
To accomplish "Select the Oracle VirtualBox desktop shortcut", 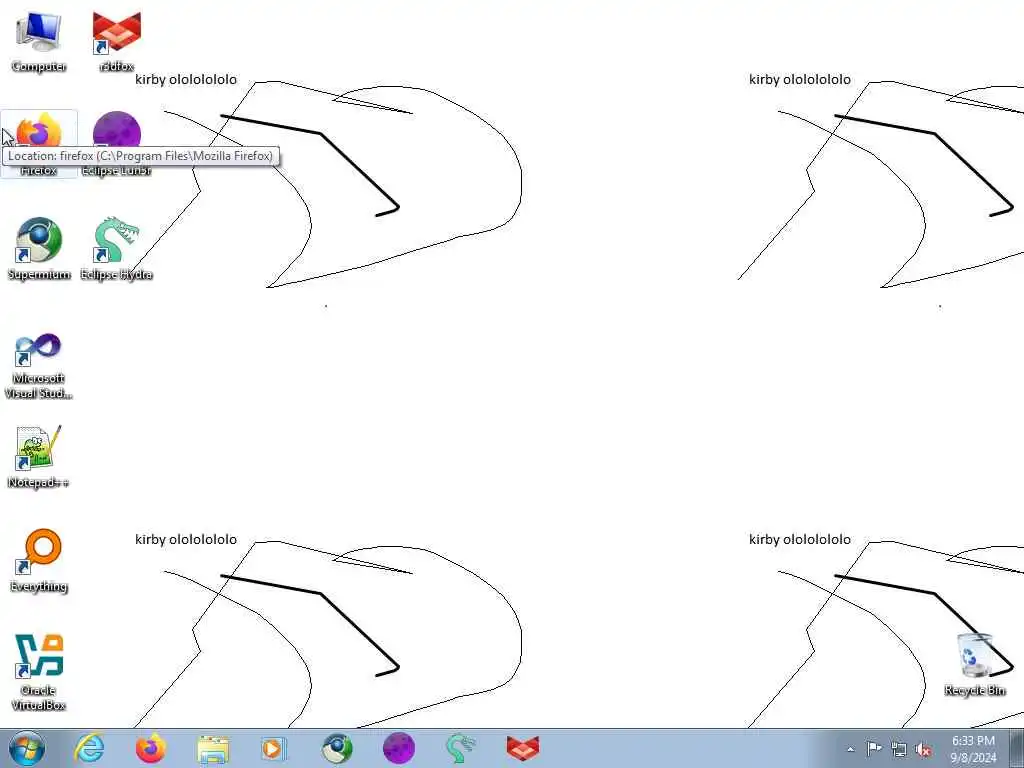I will (39, 673).
